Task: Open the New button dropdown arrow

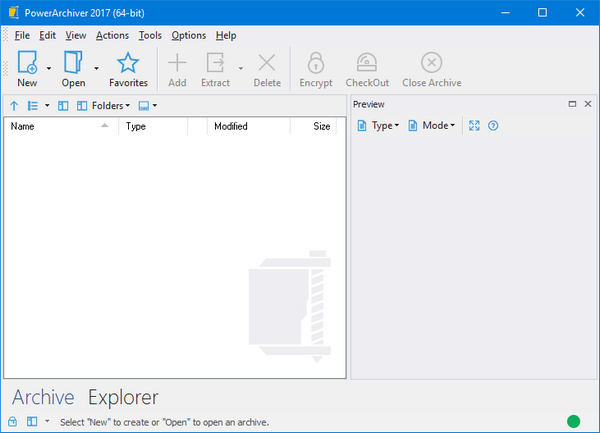Action: point(49,68)
